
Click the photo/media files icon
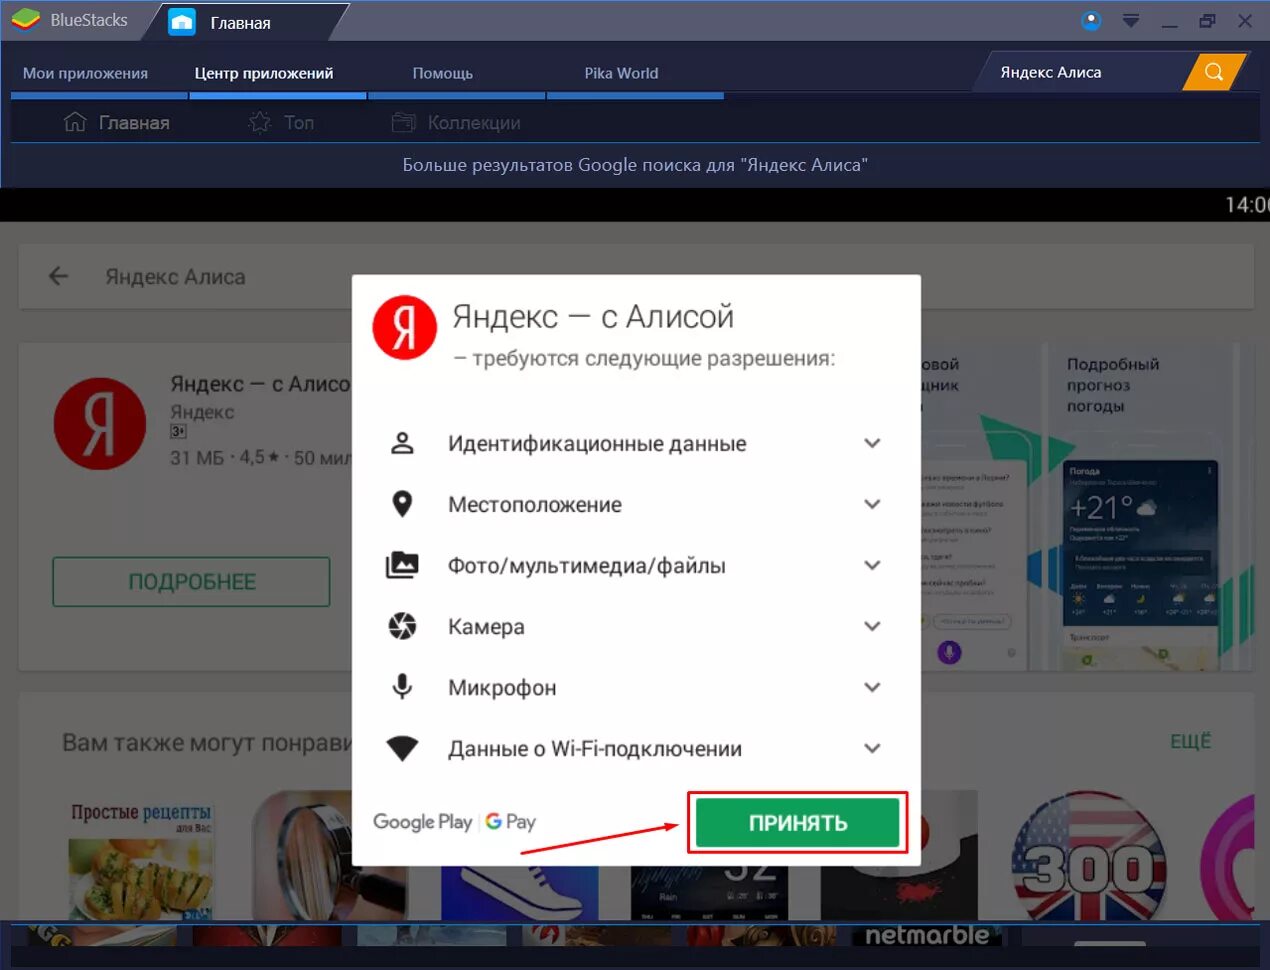tap(402, 565)
